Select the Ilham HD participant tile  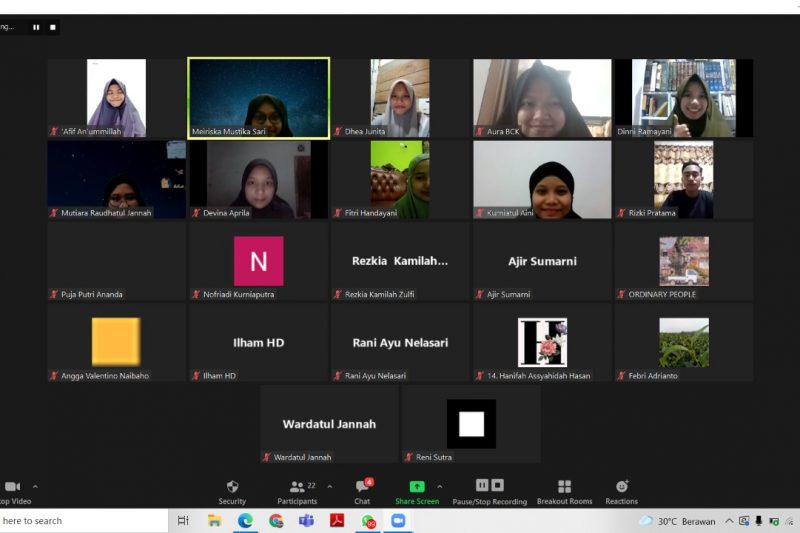[x=259, y=342]
